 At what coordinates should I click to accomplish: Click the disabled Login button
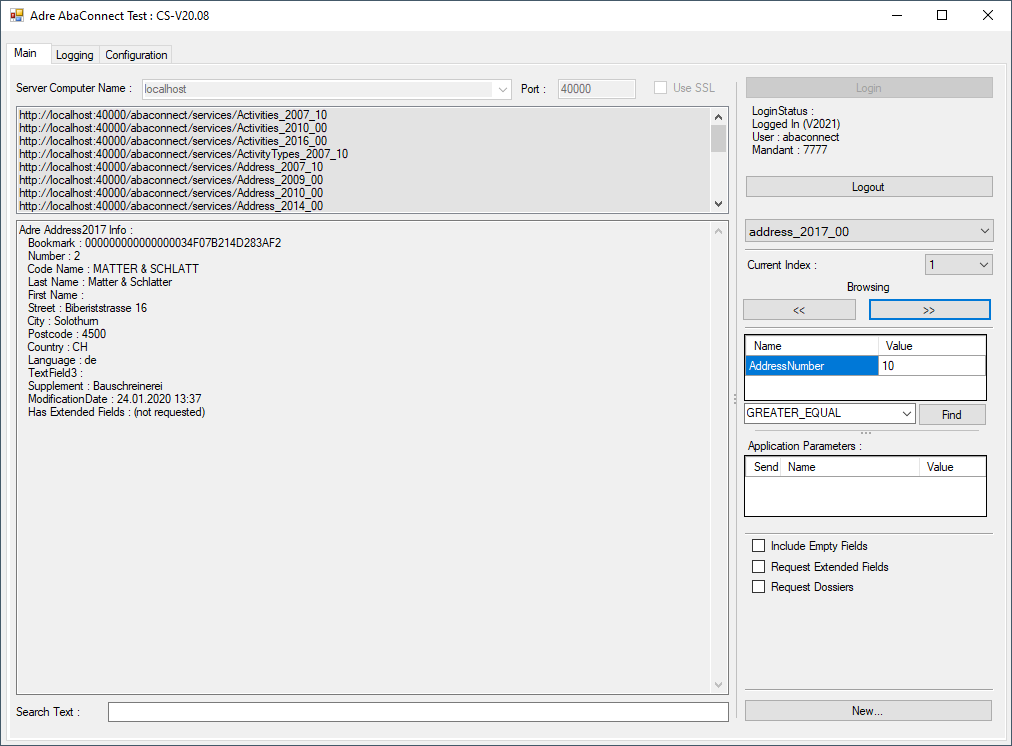click(869, 88)
